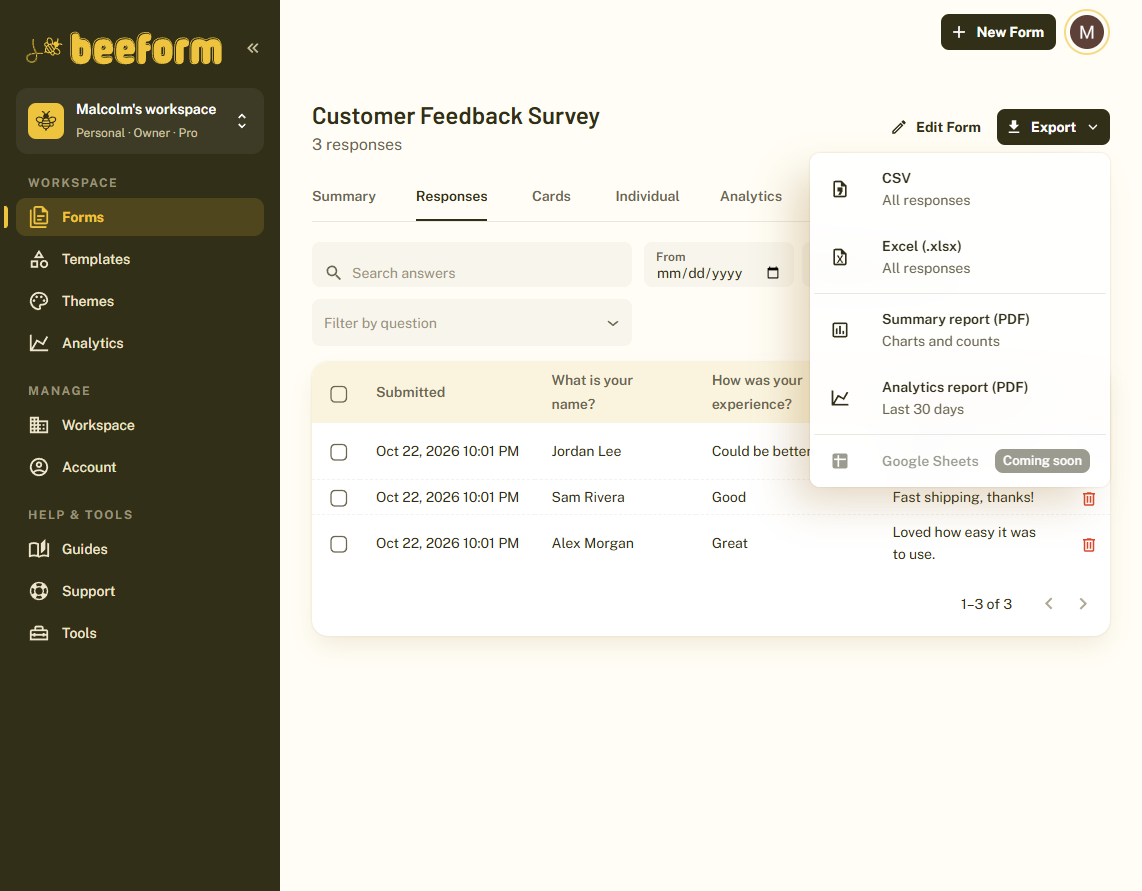This screenshot has width=1142, height=891.
Task: Delete the Sam Rivera response
Action: [1089, 498]
